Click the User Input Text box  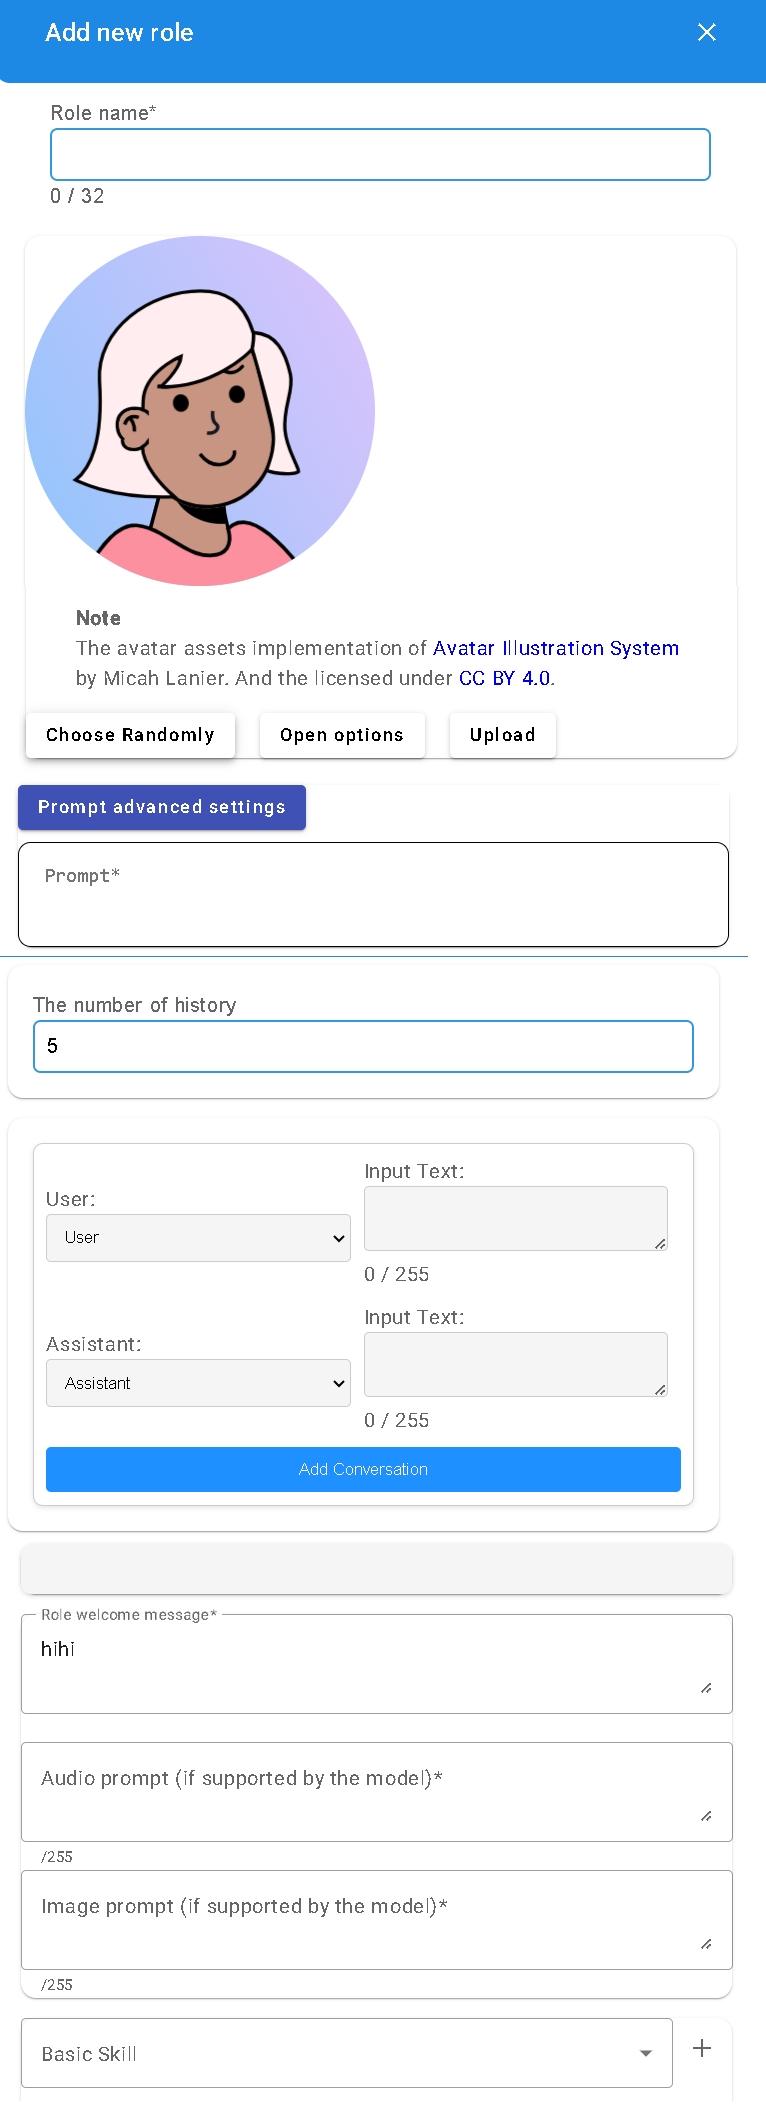[515, 1218]
